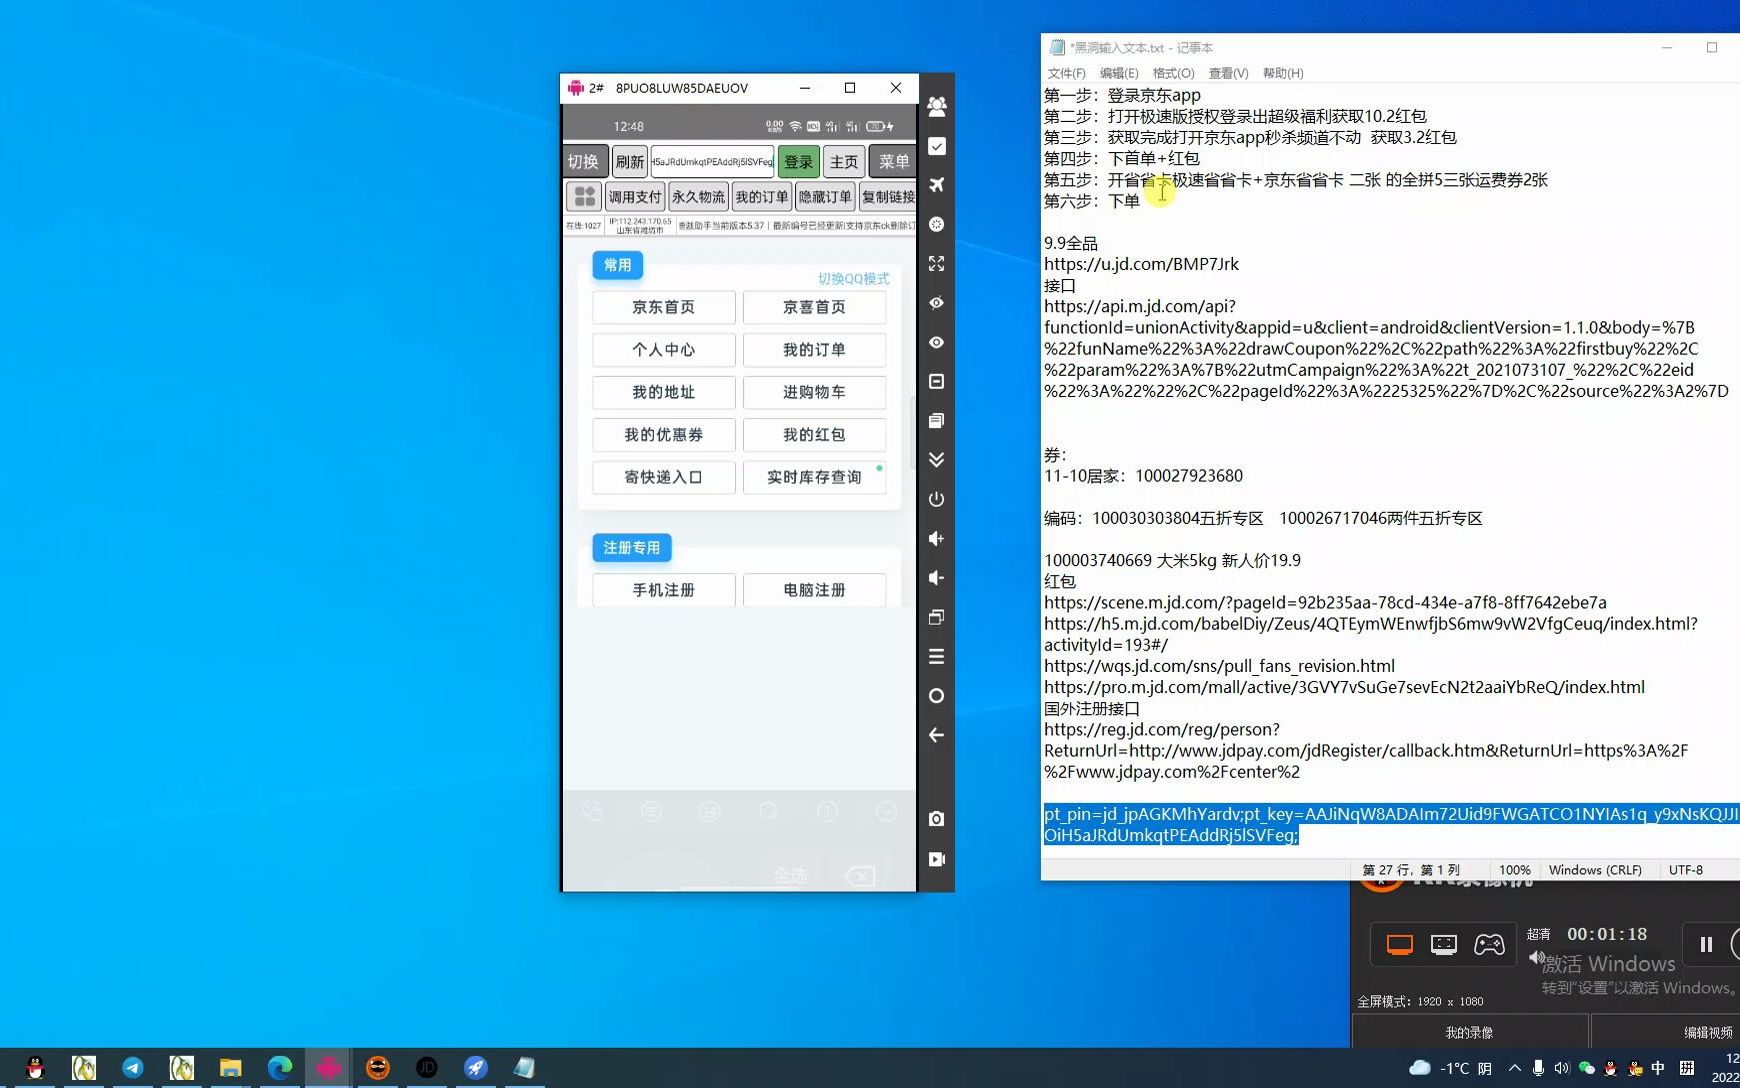Open the 文件(F) menu in Notepad

click(1066, 73)
